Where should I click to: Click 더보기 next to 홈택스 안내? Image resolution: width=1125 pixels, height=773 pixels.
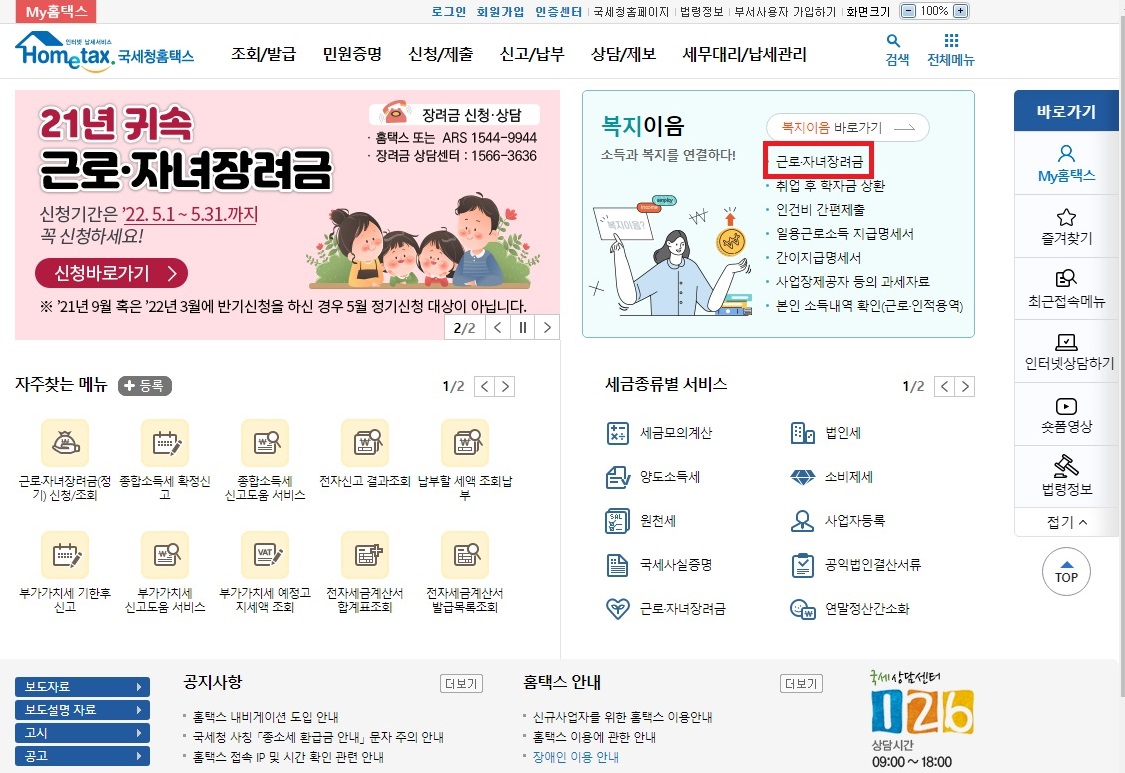[x=801, y=683]
